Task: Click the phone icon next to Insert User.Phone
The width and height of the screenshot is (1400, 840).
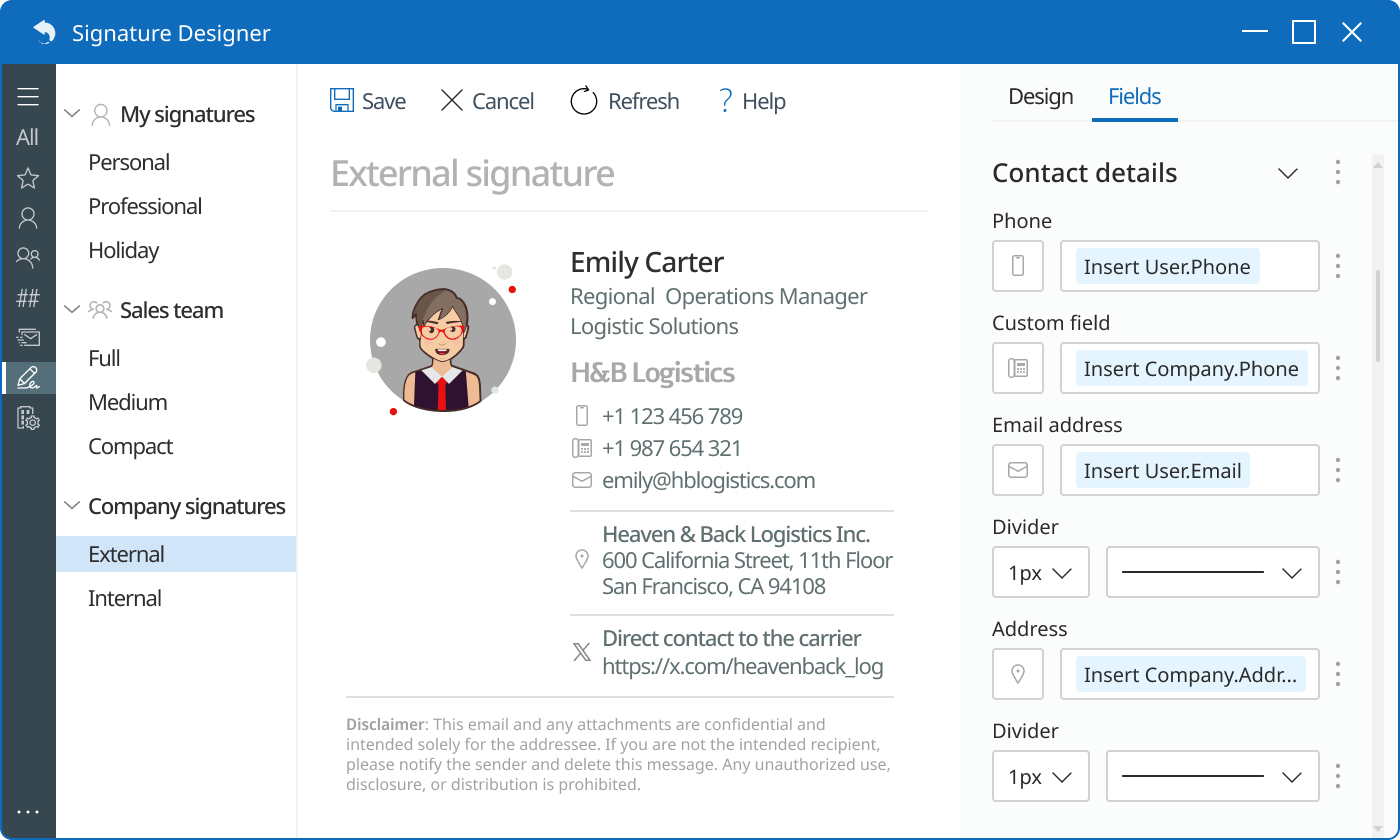Action: coord(1017,266)
